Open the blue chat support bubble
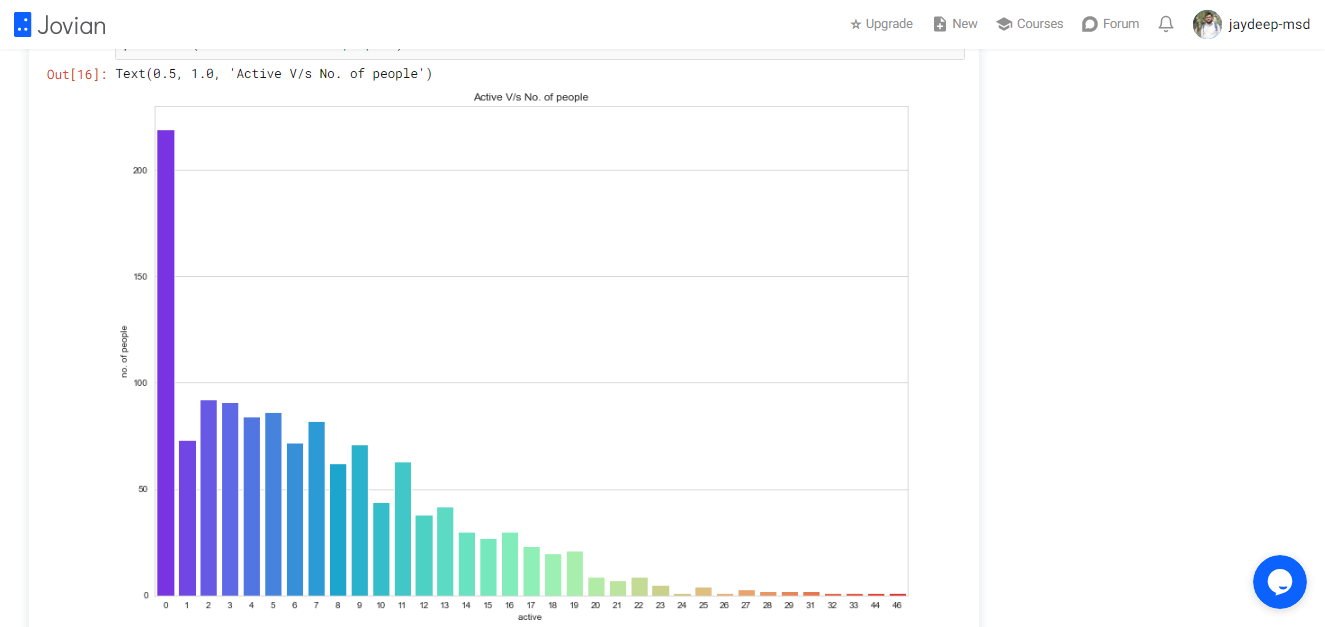The image size is (1325, 627). [1280, 582]
